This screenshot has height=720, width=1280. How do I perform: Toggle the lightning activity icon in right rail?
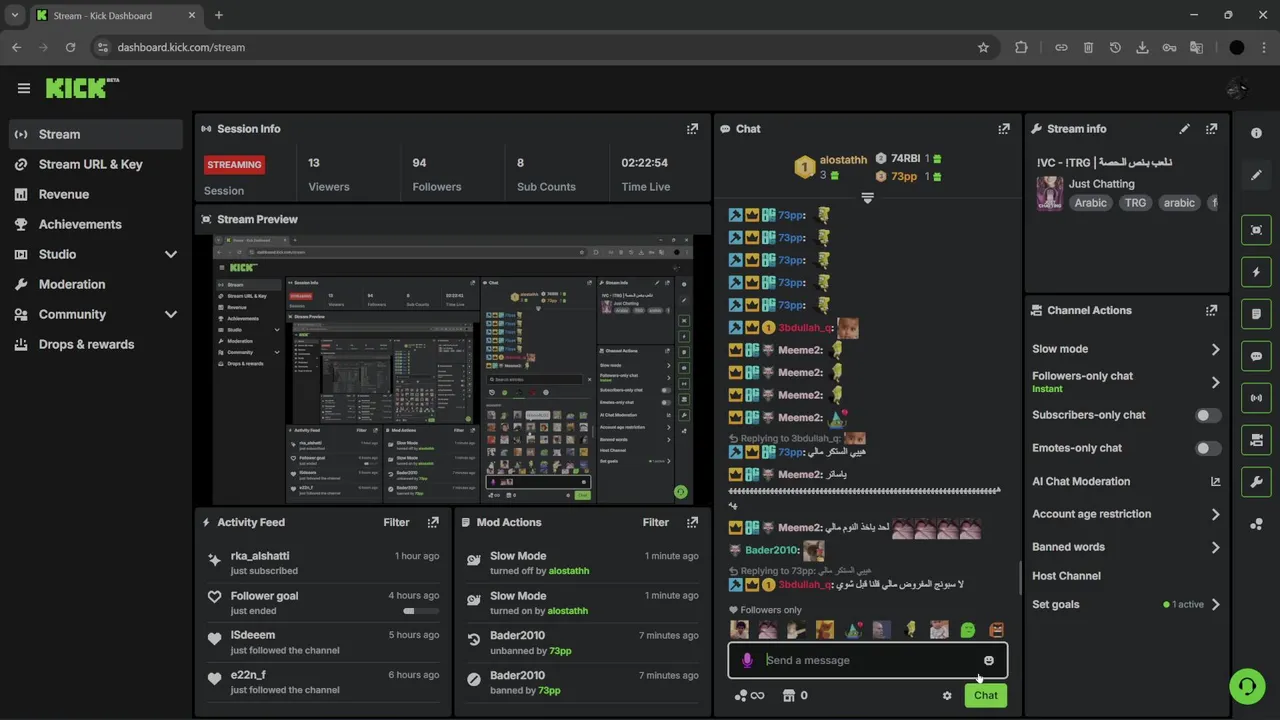pos(1257,272)
